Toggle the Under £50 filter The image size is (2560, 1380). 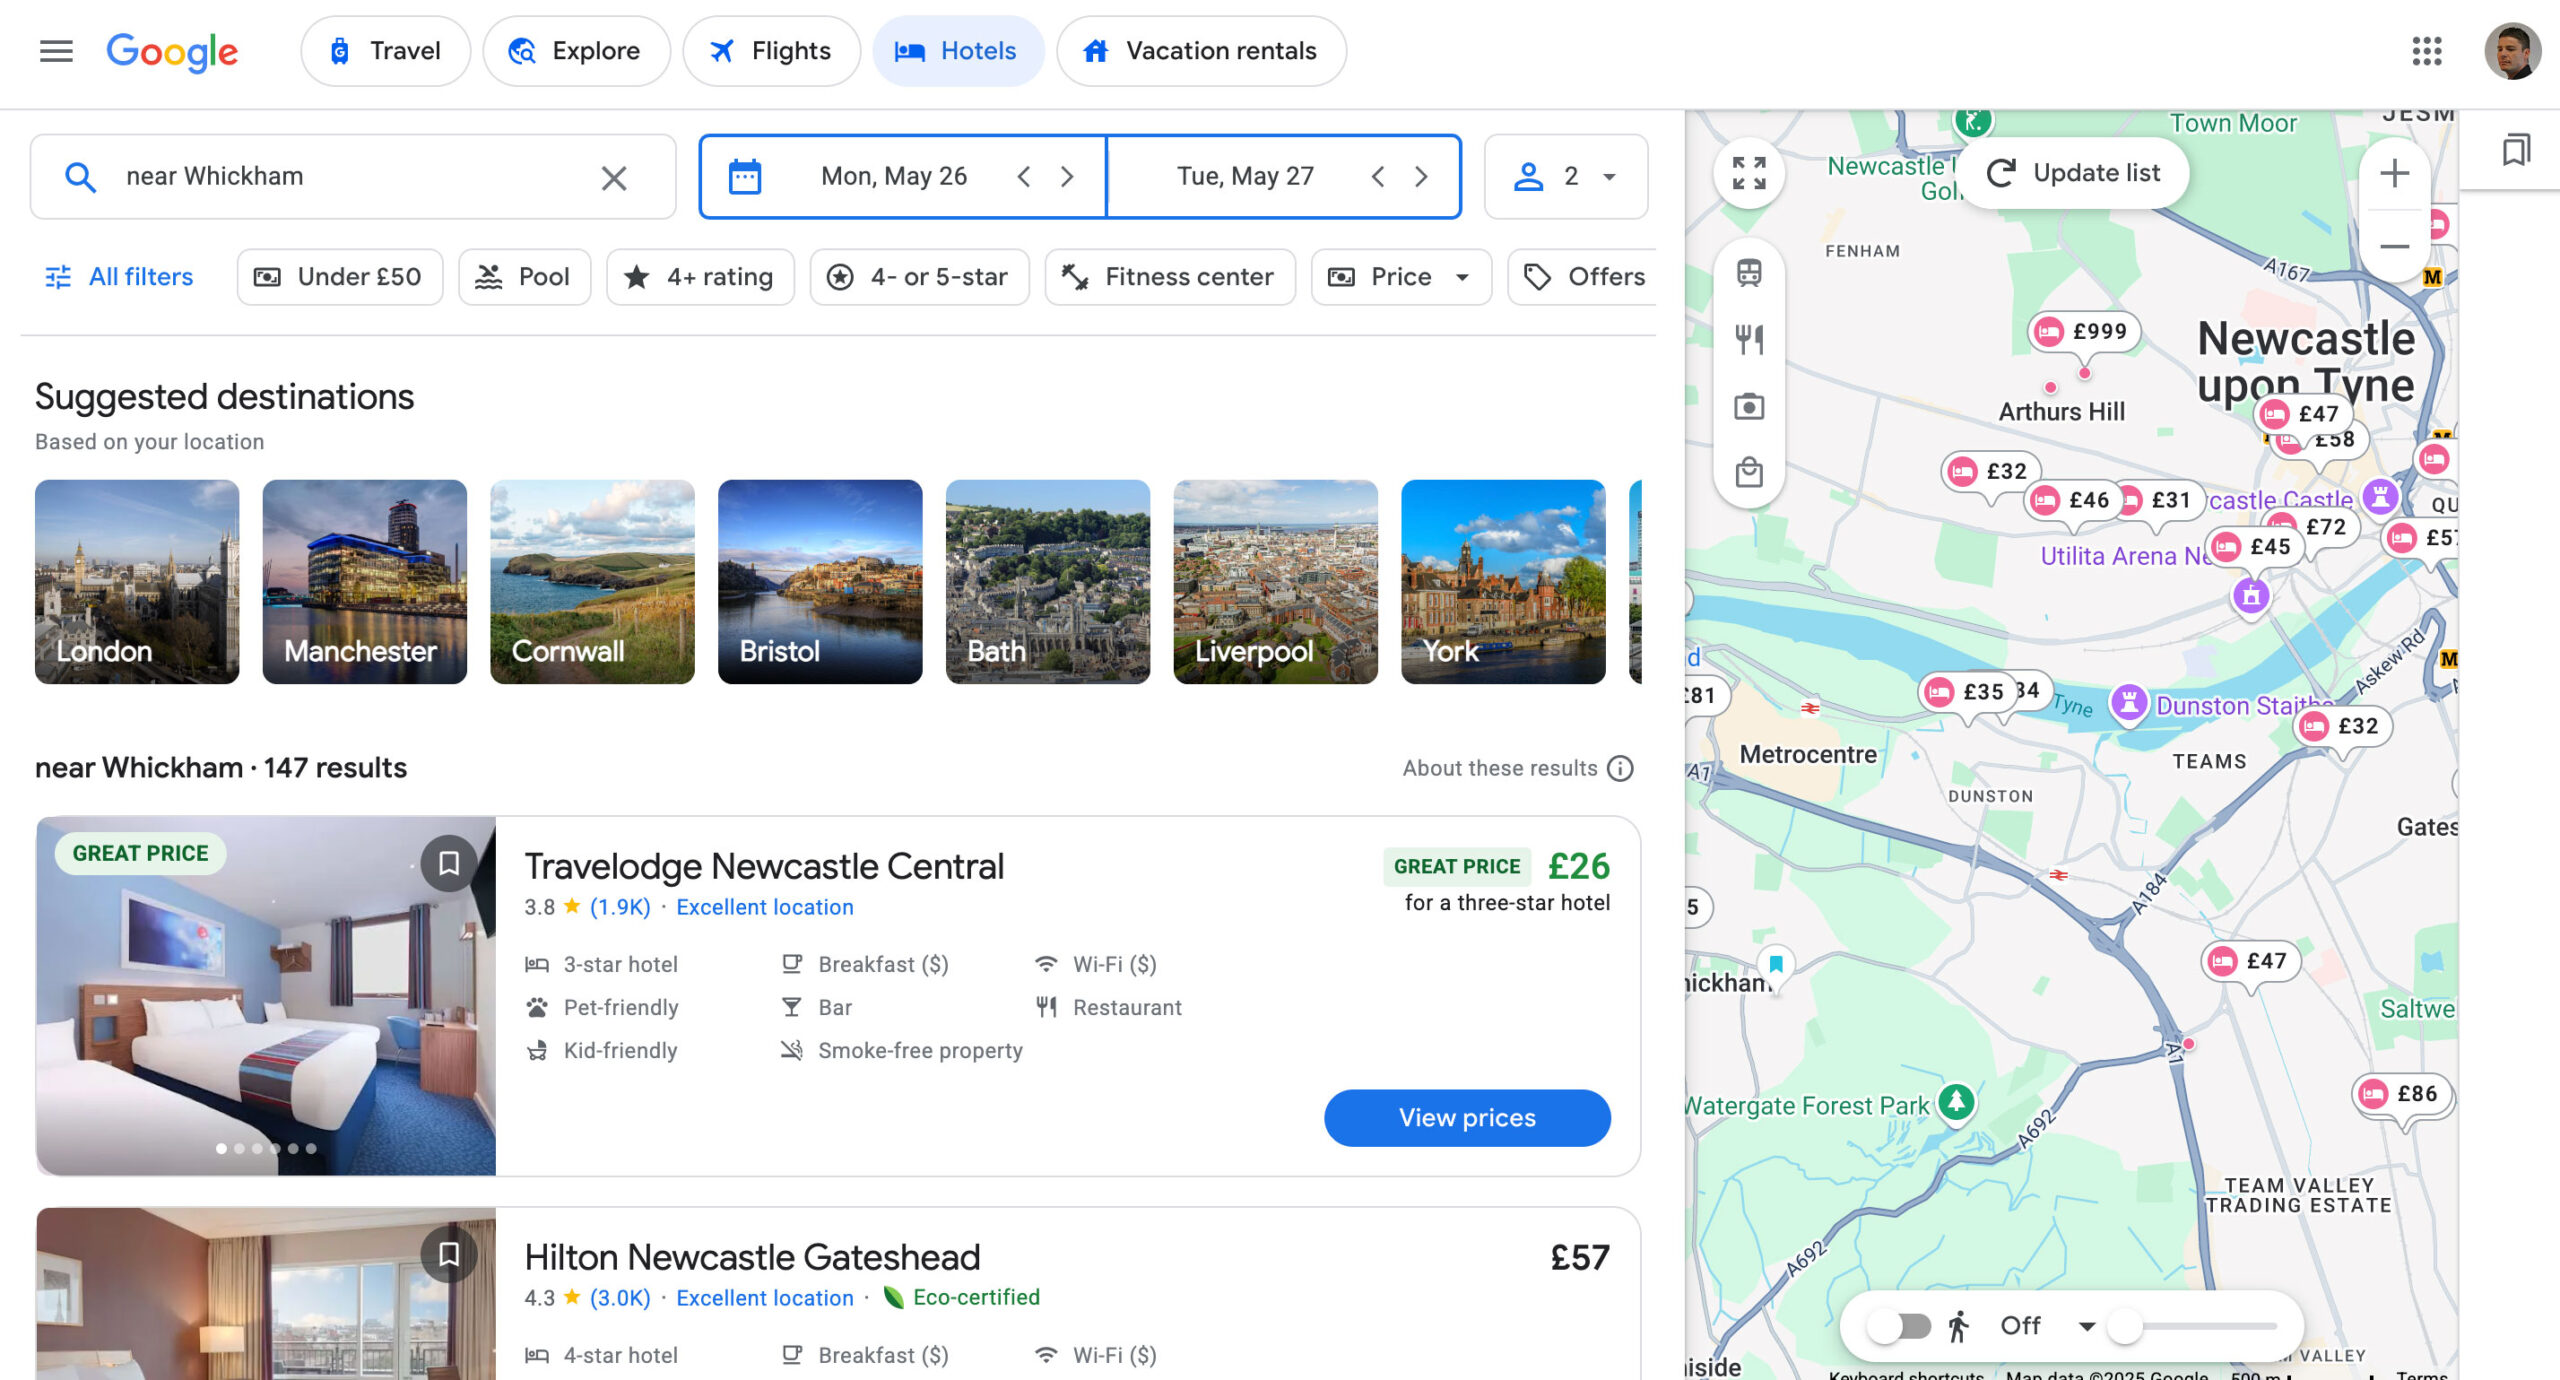pyautogui.click(x=339, y=277)
